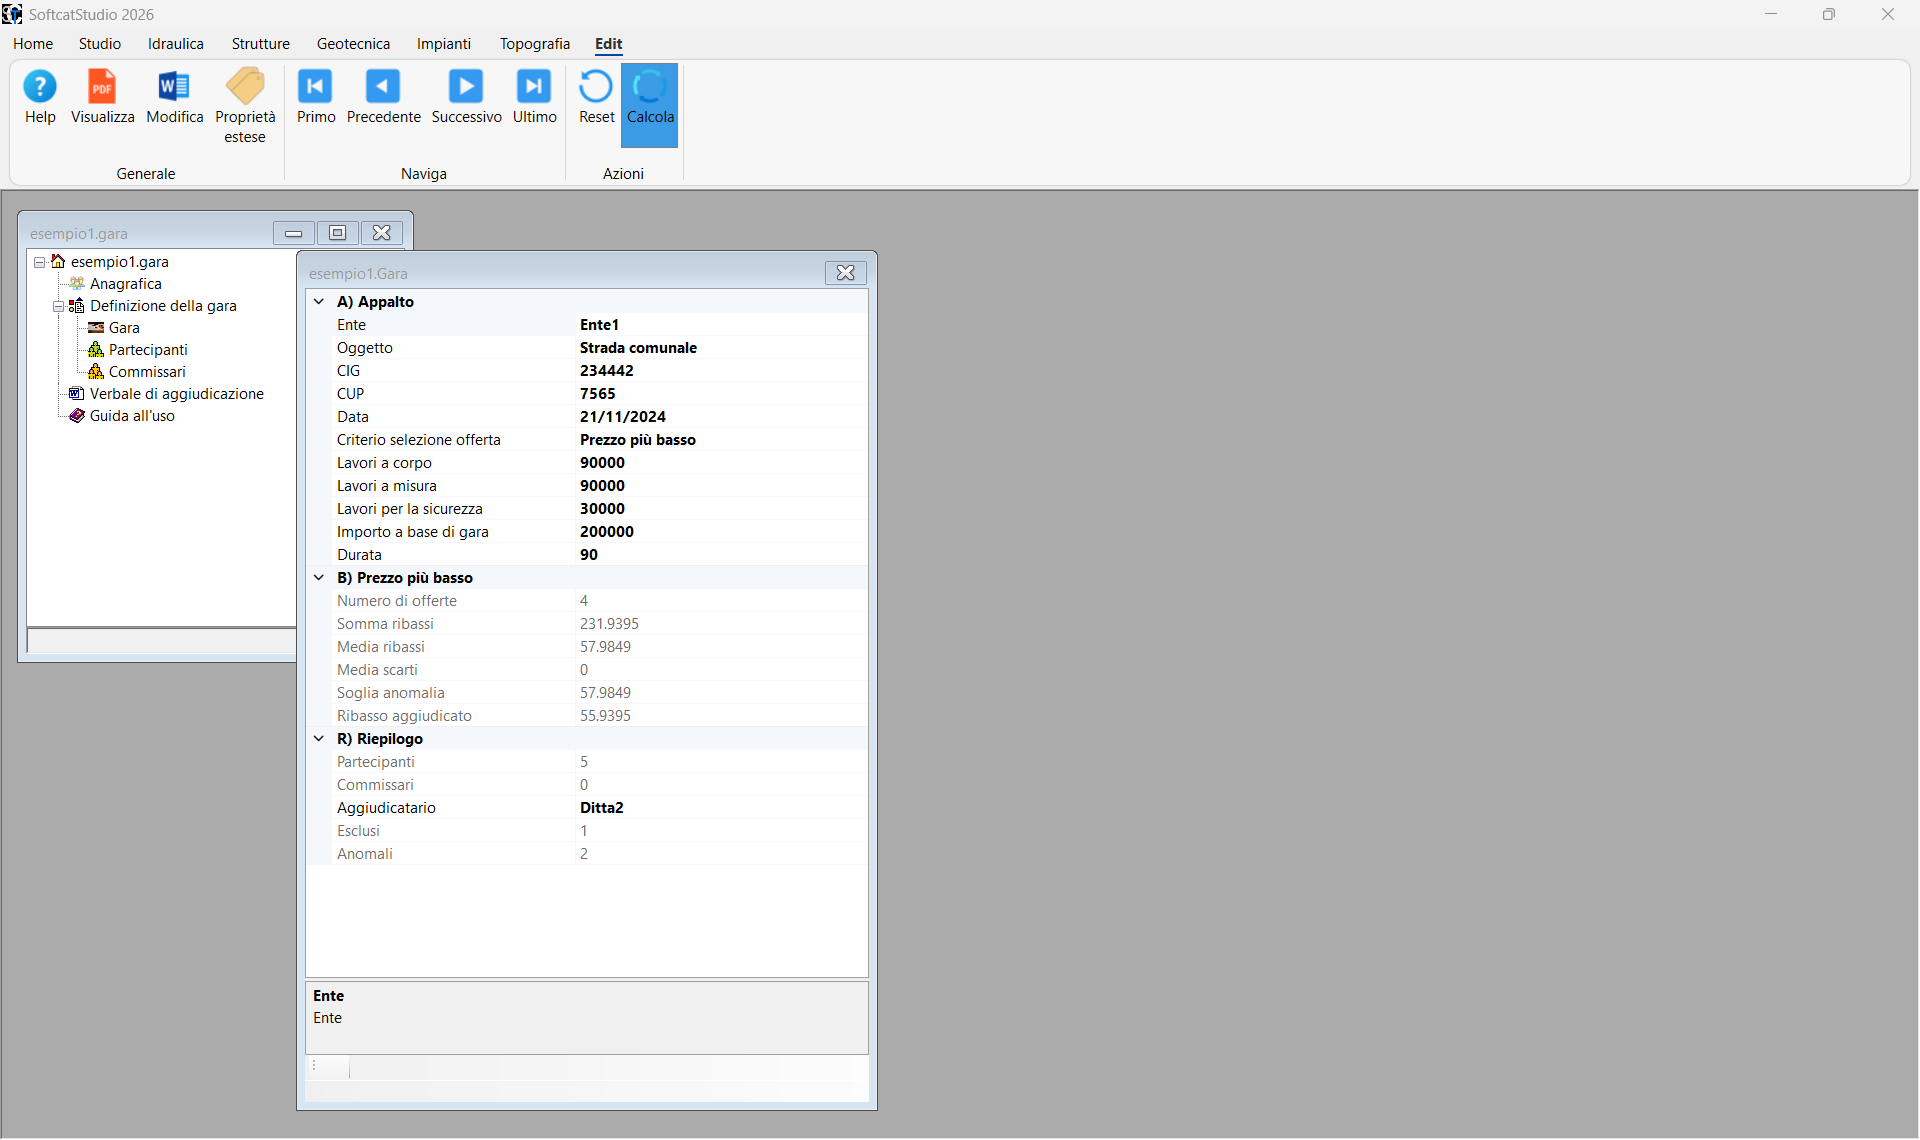Open Criterio selezione offerta value field
Screen dimensions: 1920x1140
(x=722, y=440)
